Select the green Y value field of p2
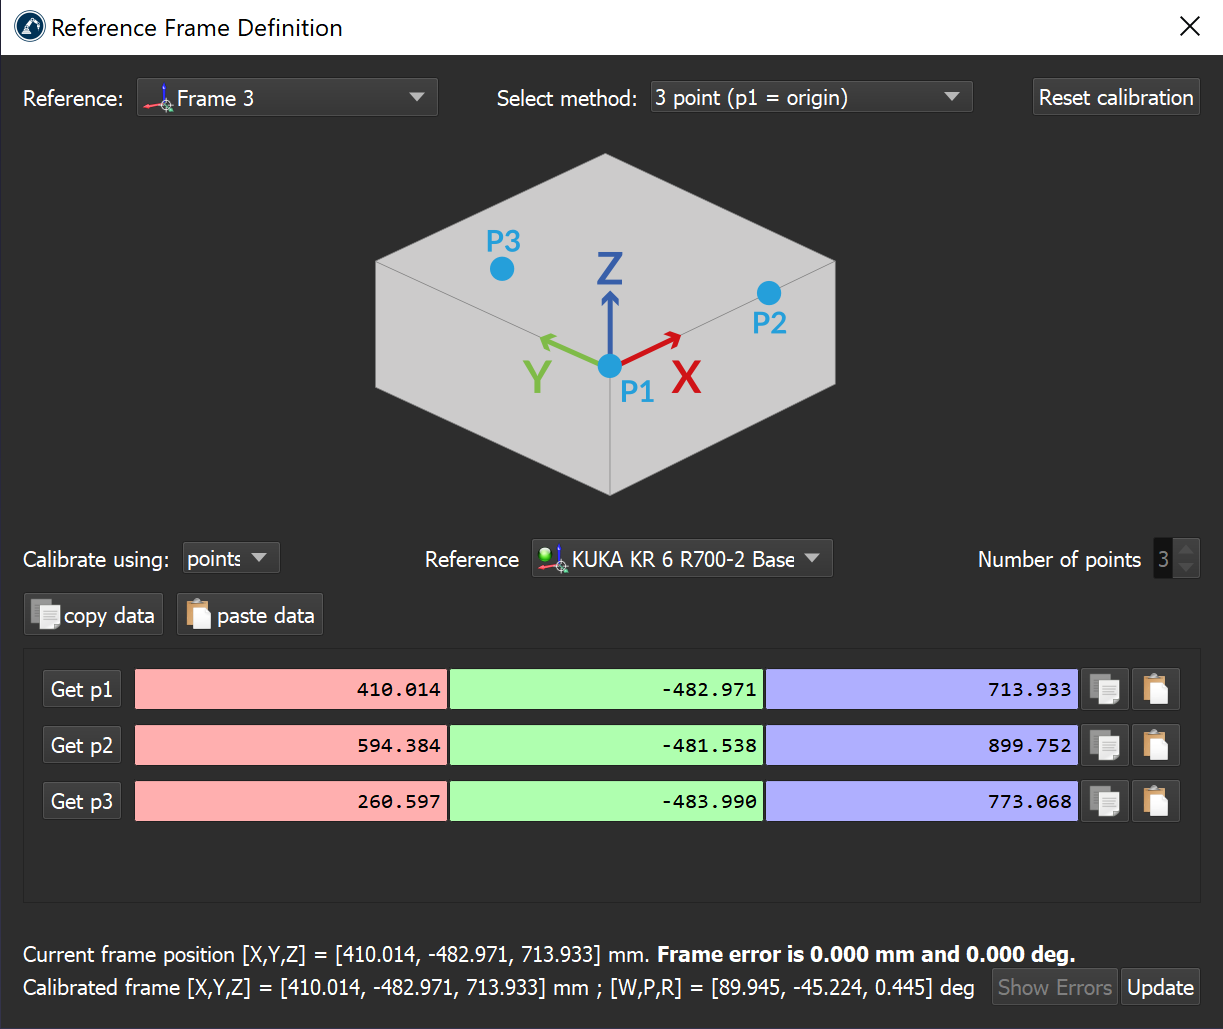 coord(606,745)
